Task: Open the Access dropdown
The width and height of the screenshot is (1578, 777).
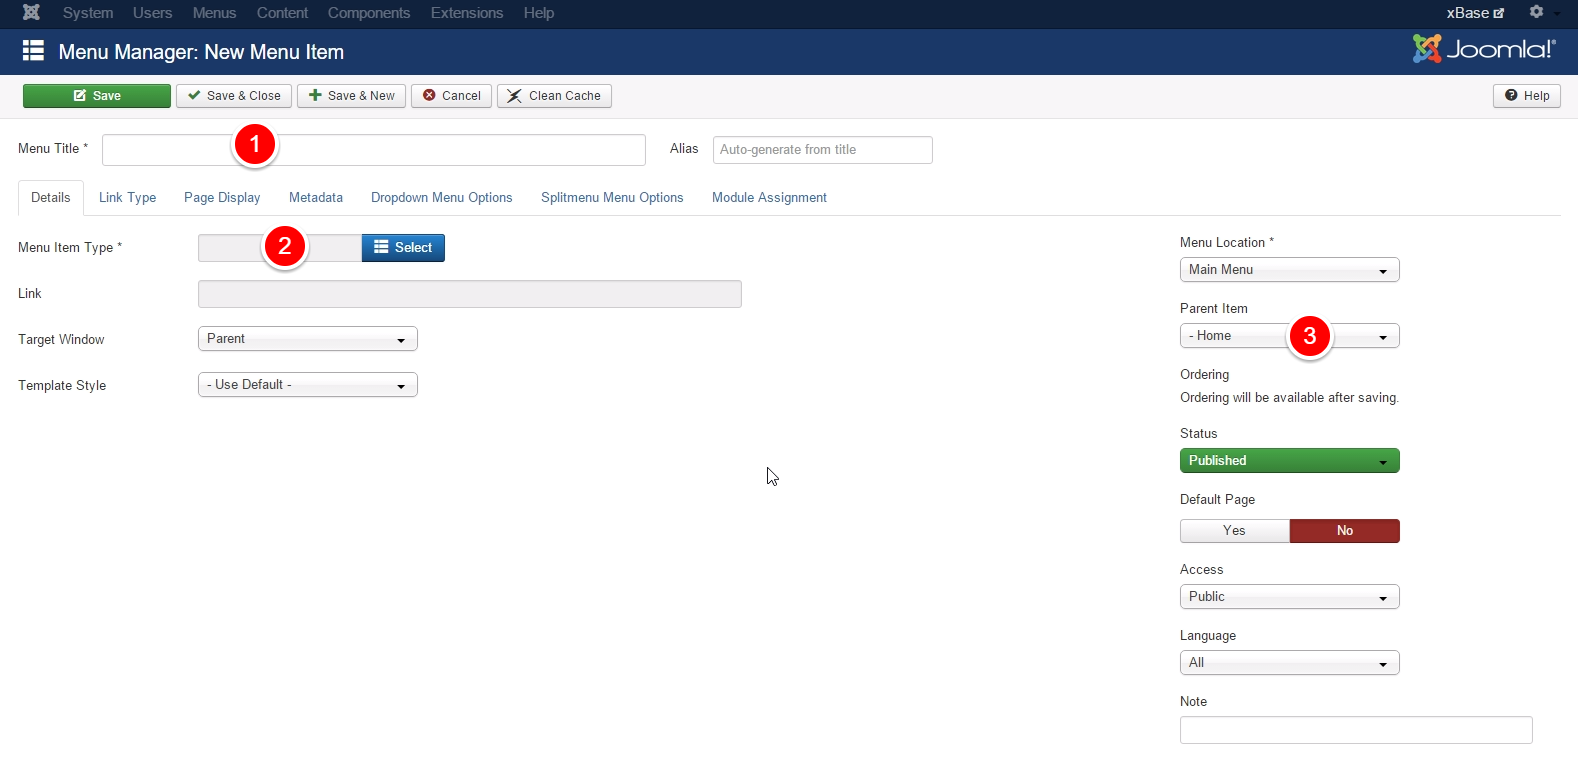Action: click(1290, 597)
